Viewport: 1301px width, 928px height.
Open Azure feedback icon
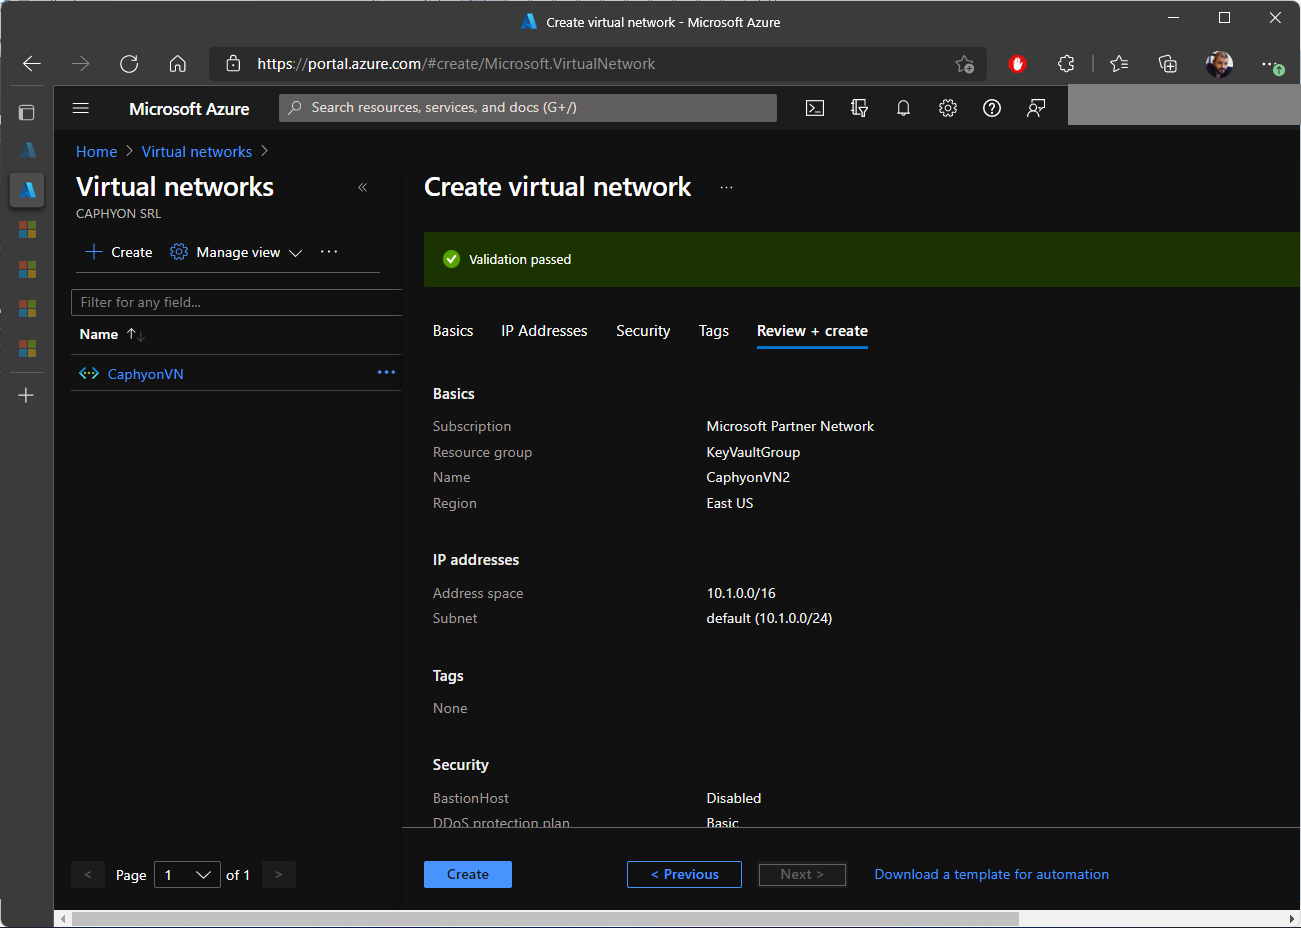(x=1036, y=108)
